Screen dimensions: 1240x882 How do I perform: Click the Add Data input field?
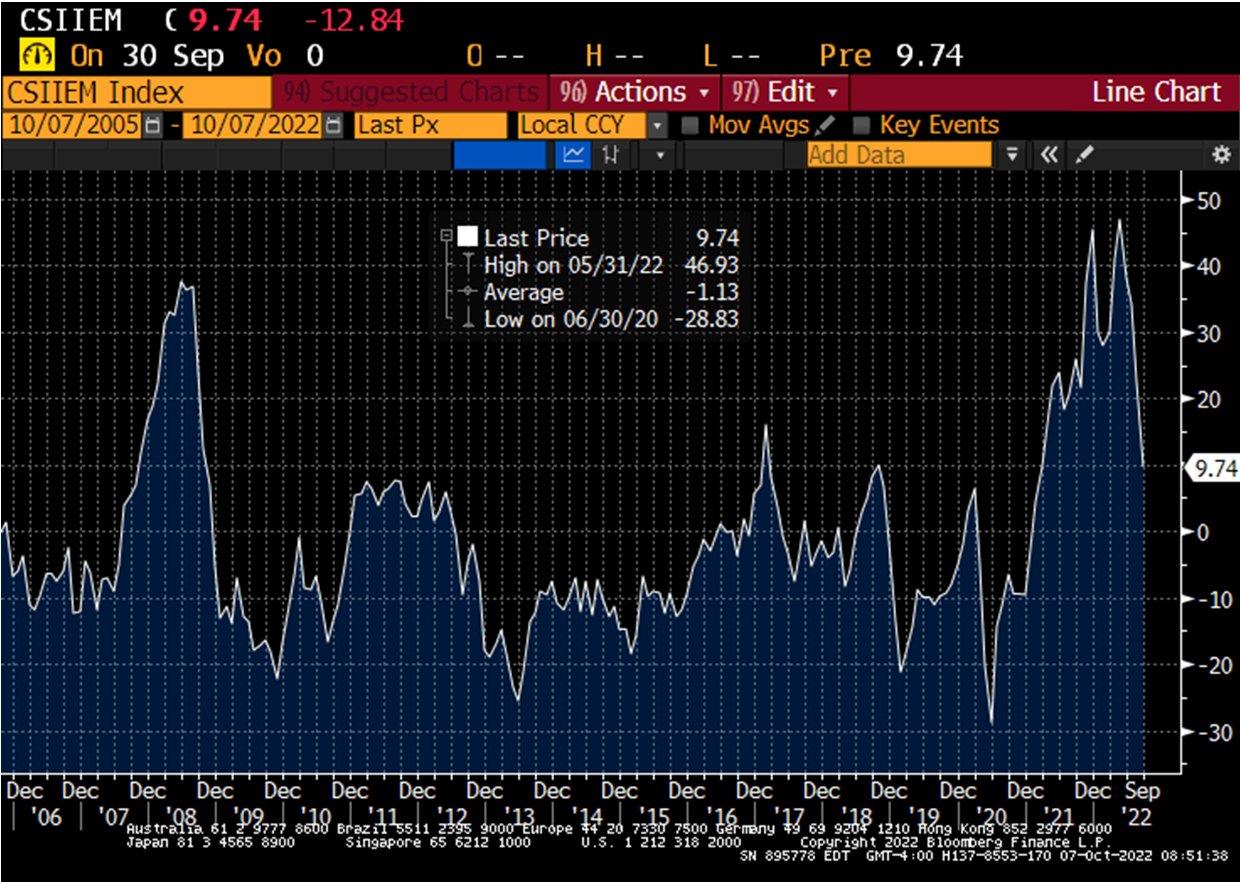[x=900, y=155]
